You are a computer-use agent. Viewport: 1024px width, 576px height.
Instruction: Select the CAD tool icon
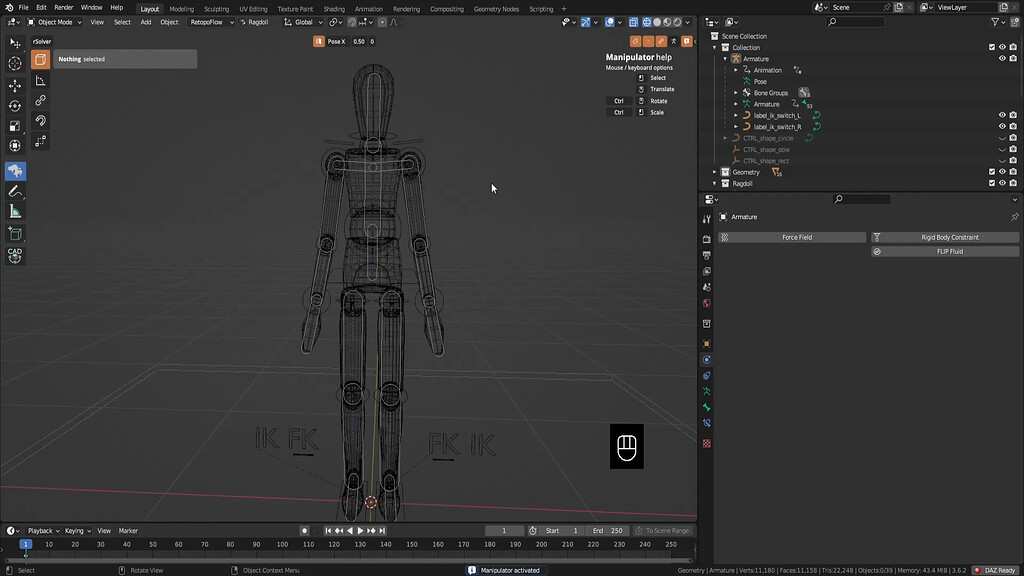tap(15, 255)
